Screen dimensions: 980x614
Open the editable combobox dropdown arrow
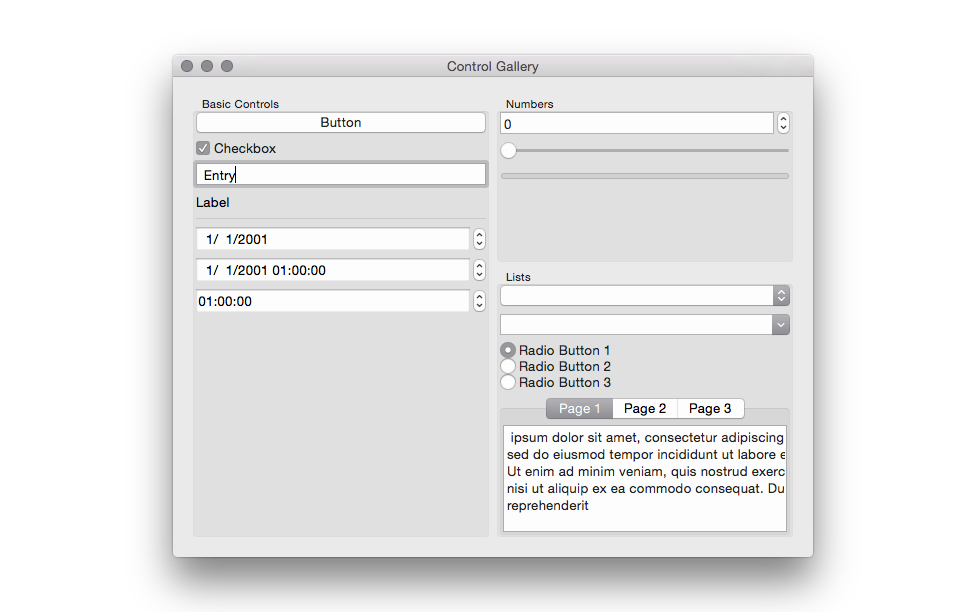(x=781, y=325)
